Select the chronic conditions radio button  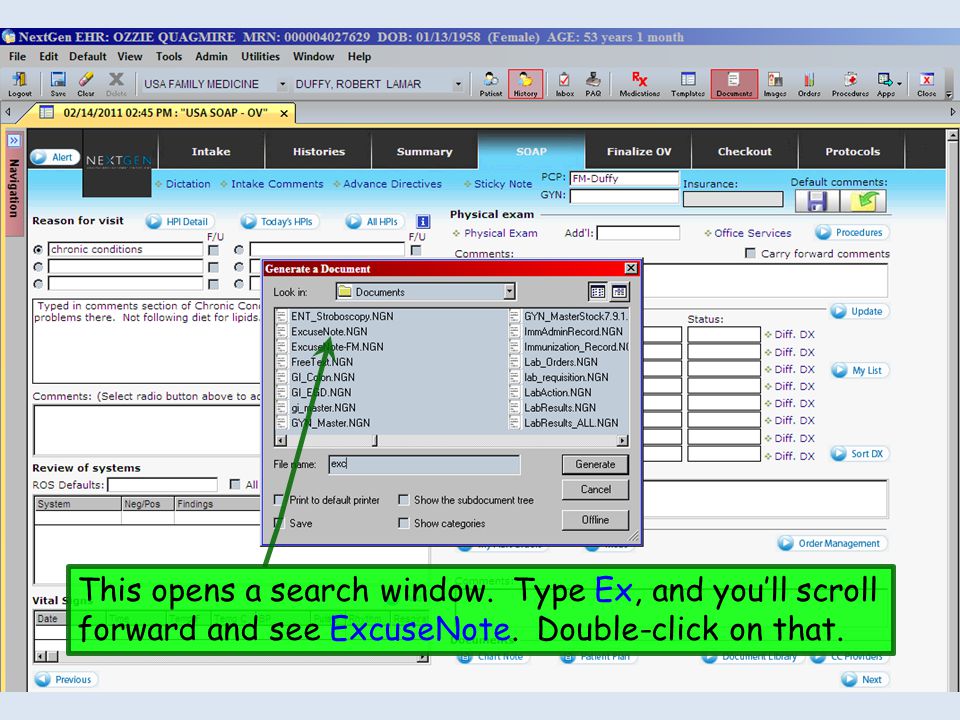39,250
